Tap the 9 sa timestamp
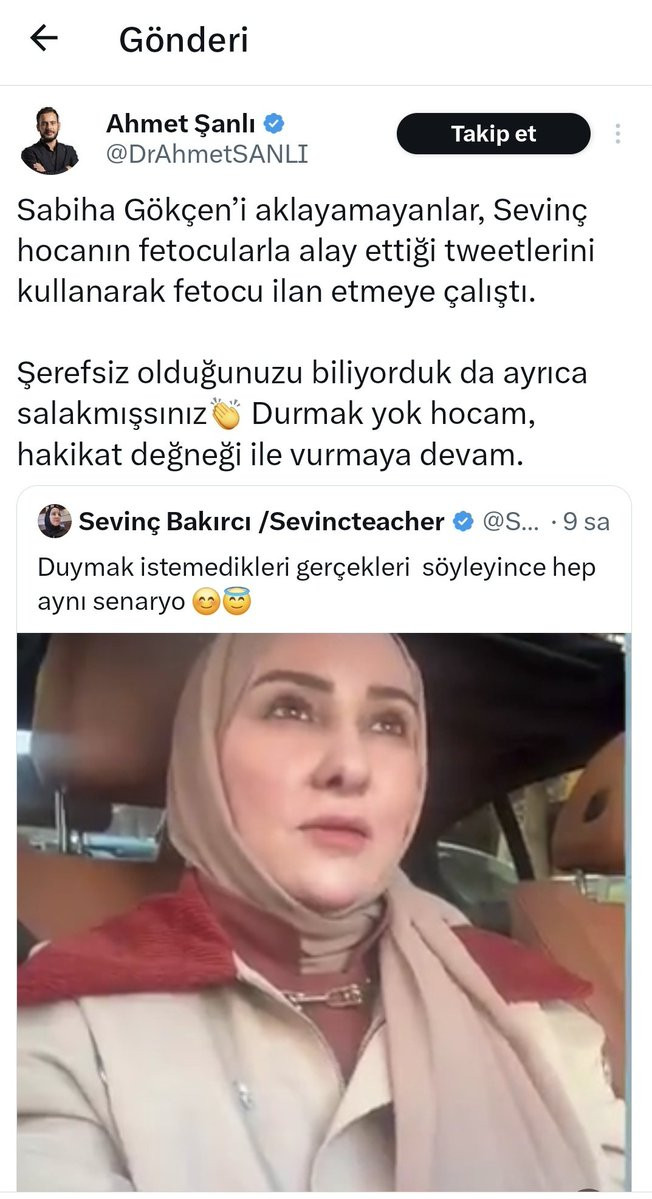 coord(586,522)
